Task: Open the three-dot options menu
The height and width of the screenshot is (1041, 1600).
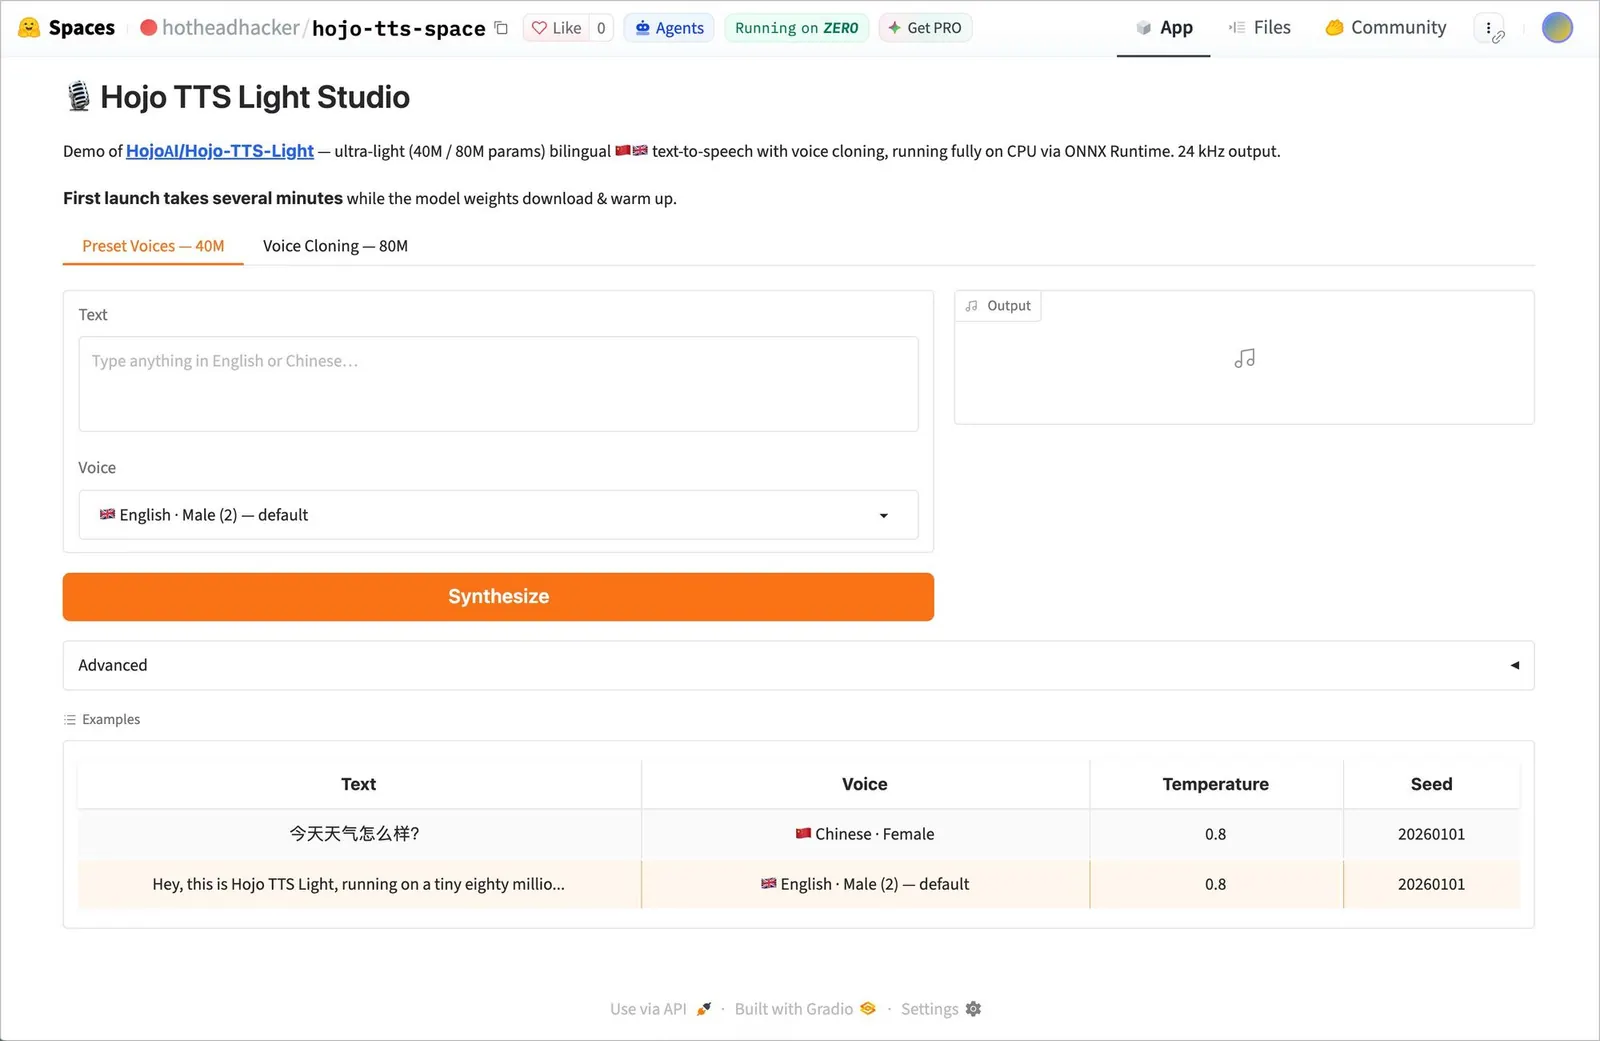Action: click(x=1489, y=28)
